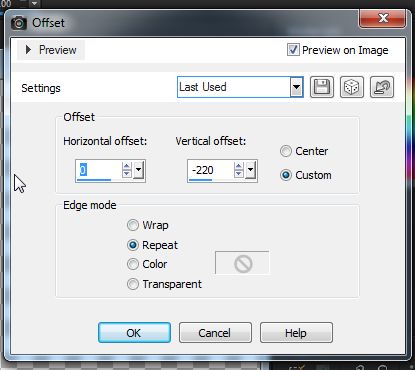Click the reset to default icon
The height and width of the screenshot is (370, 415).
coord(382,87)
